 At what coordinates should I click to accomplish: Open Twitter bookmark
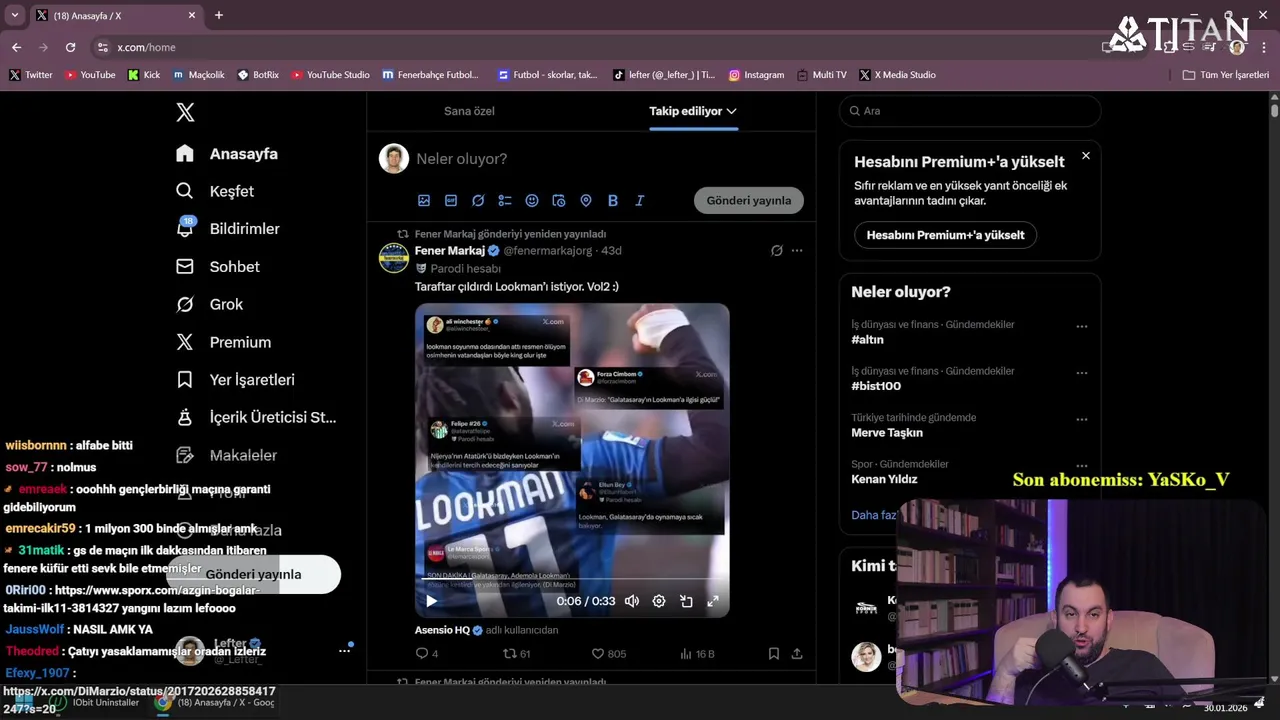(31, 75)
